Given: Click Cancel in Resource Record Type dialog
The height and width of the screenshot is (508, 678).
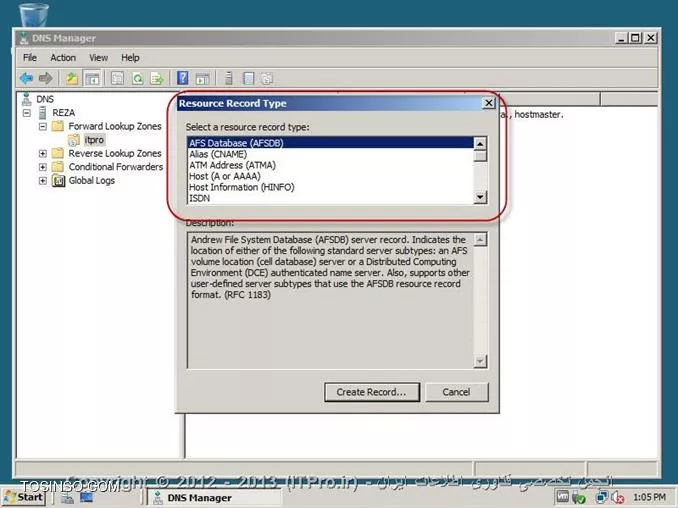Looking at the screenshot, I should click(457, 392).
